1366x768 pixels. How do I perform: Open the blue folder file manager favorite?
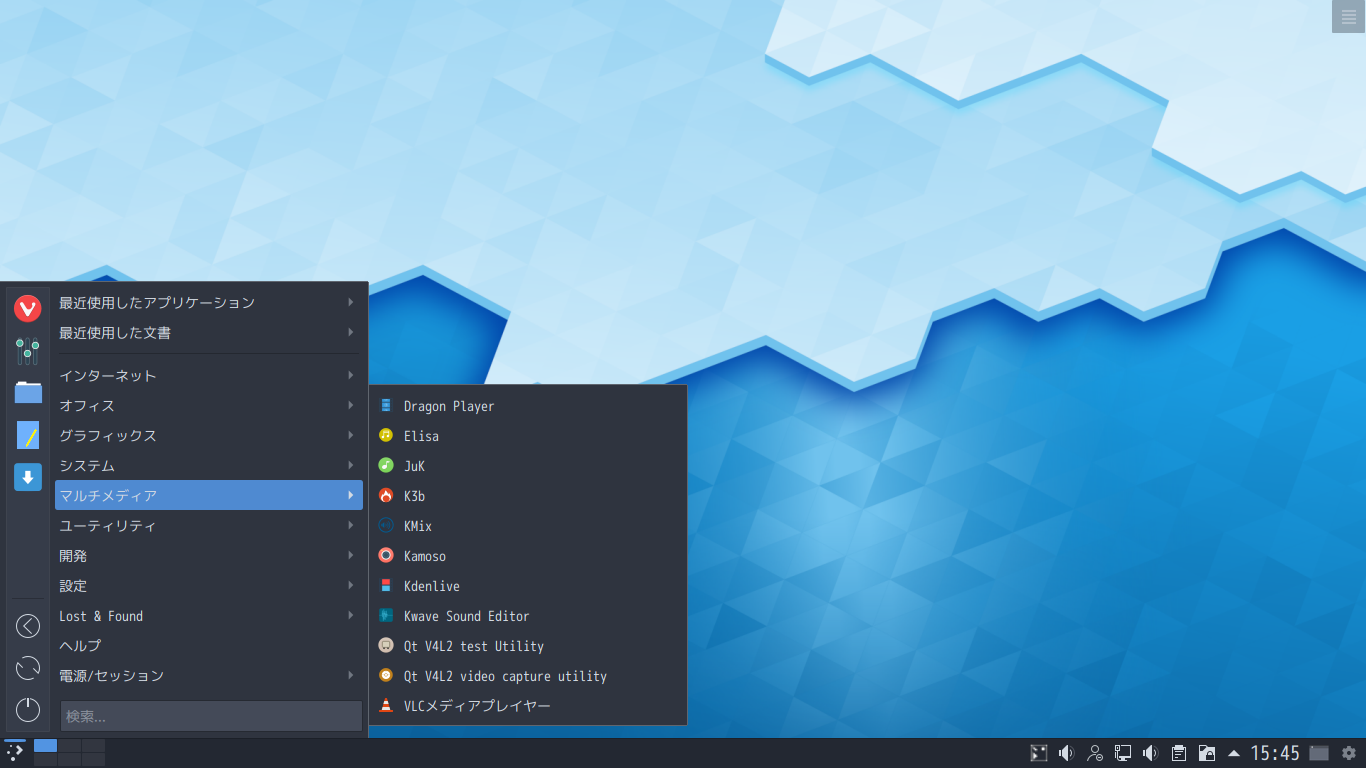(28, 392)
